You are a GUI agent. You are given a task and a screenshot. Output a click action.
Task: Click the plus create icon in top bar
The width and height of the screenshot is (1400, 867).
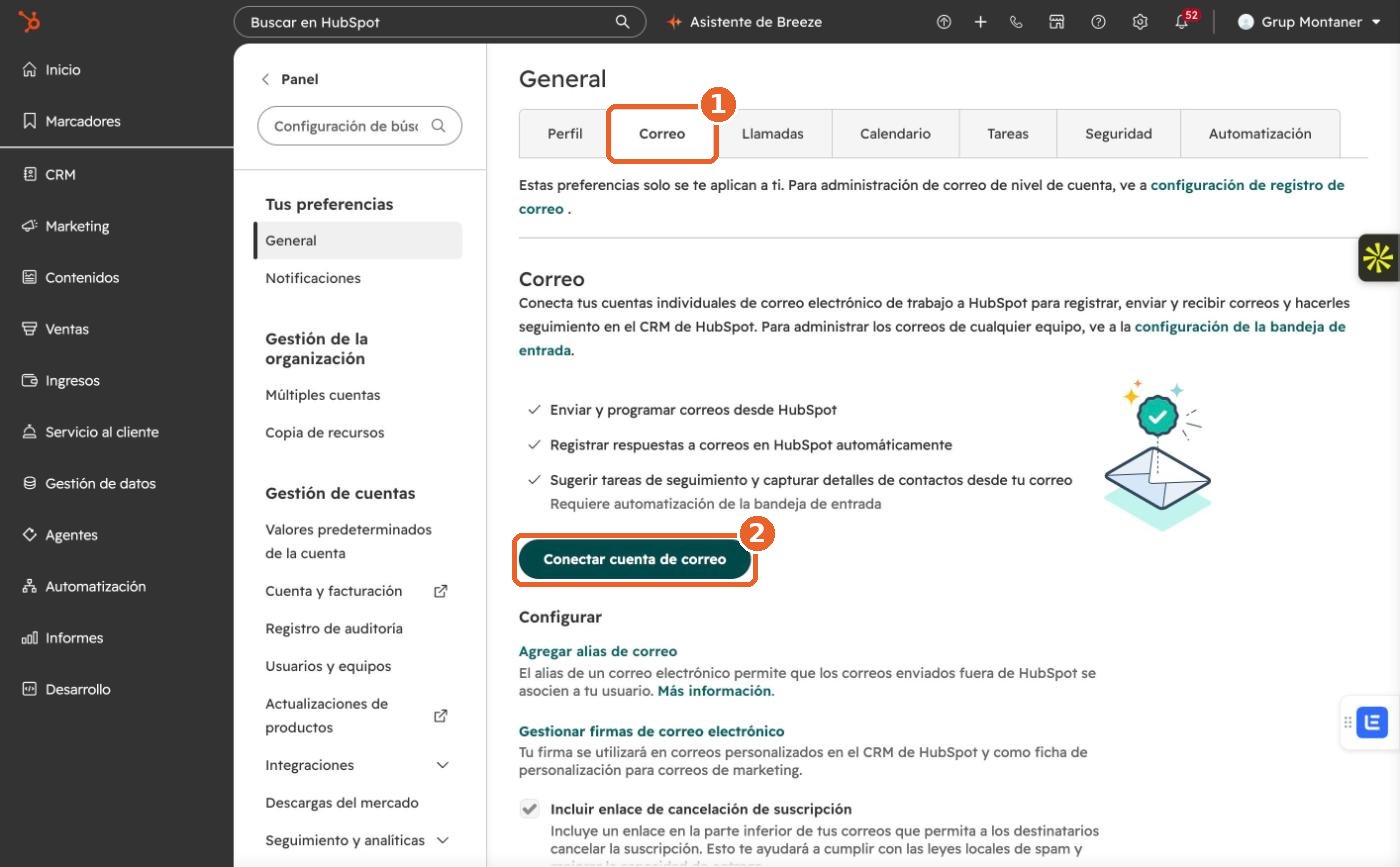[x=980, y=22]
